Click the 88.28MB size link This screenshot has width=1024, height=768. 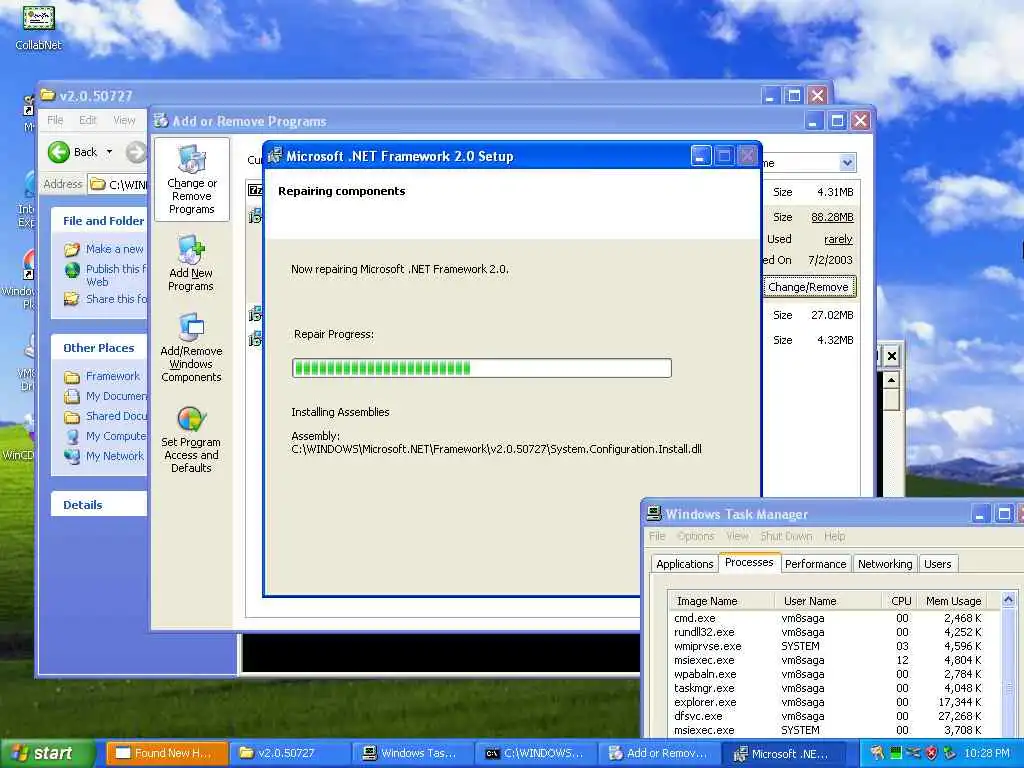click(x=832, y=217)
